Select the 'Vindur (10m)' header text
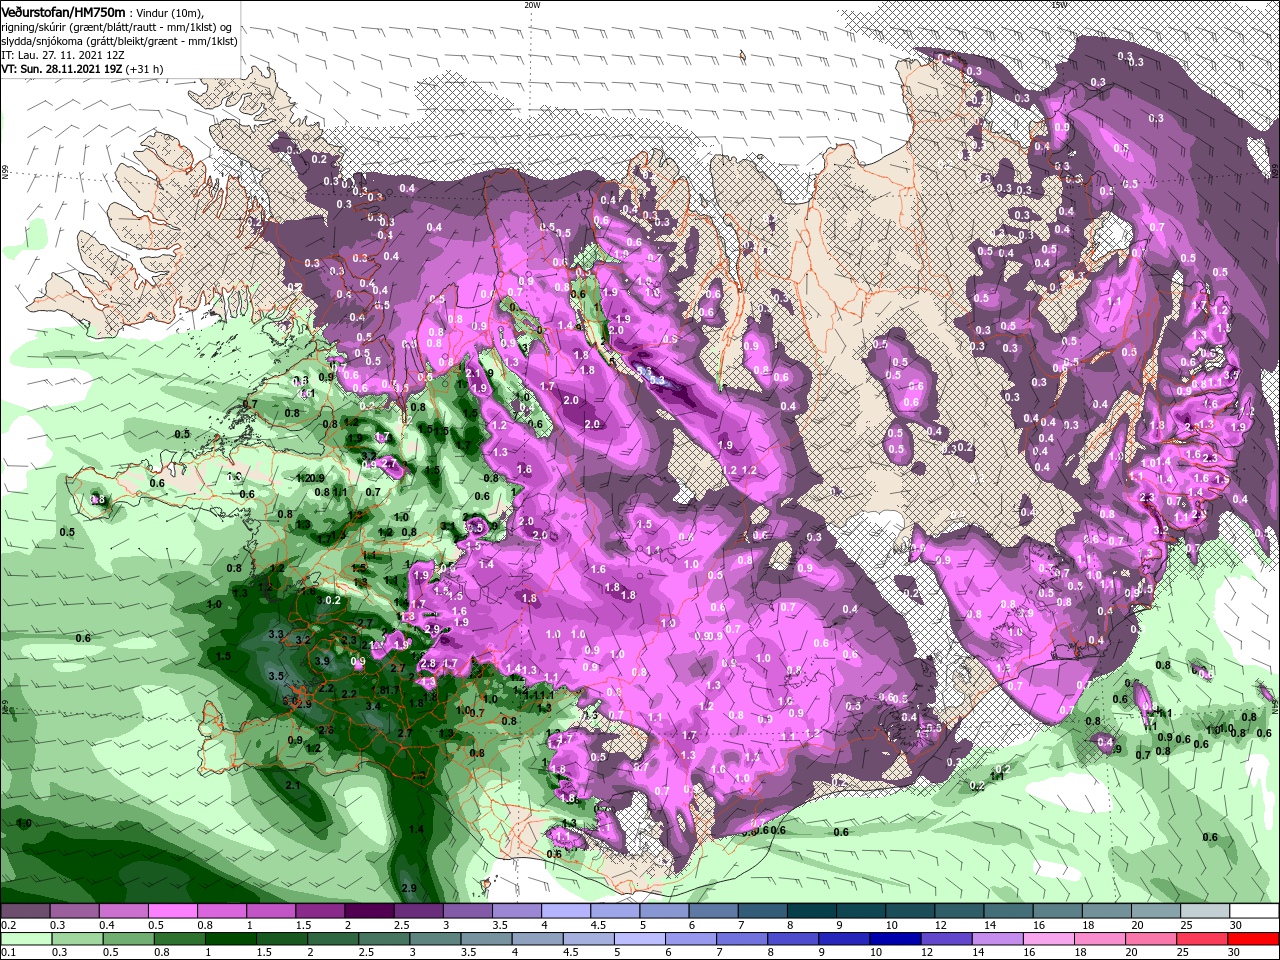 pos(171,12)
